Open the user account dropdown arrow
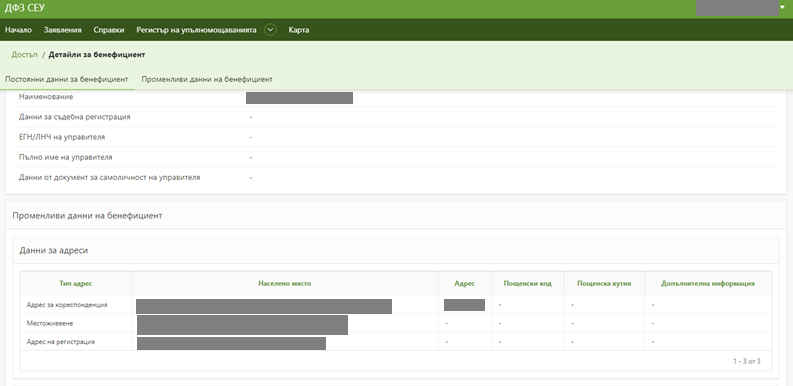The height and width of the screenshot is (386, 793). click(x=782, y=8)
